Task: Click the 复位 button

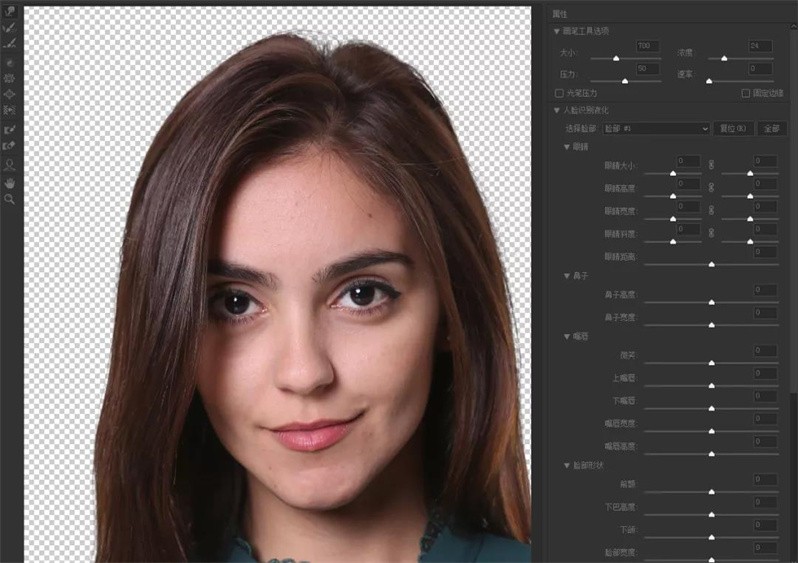Action: pyautogui.click(x=733, y=128)
